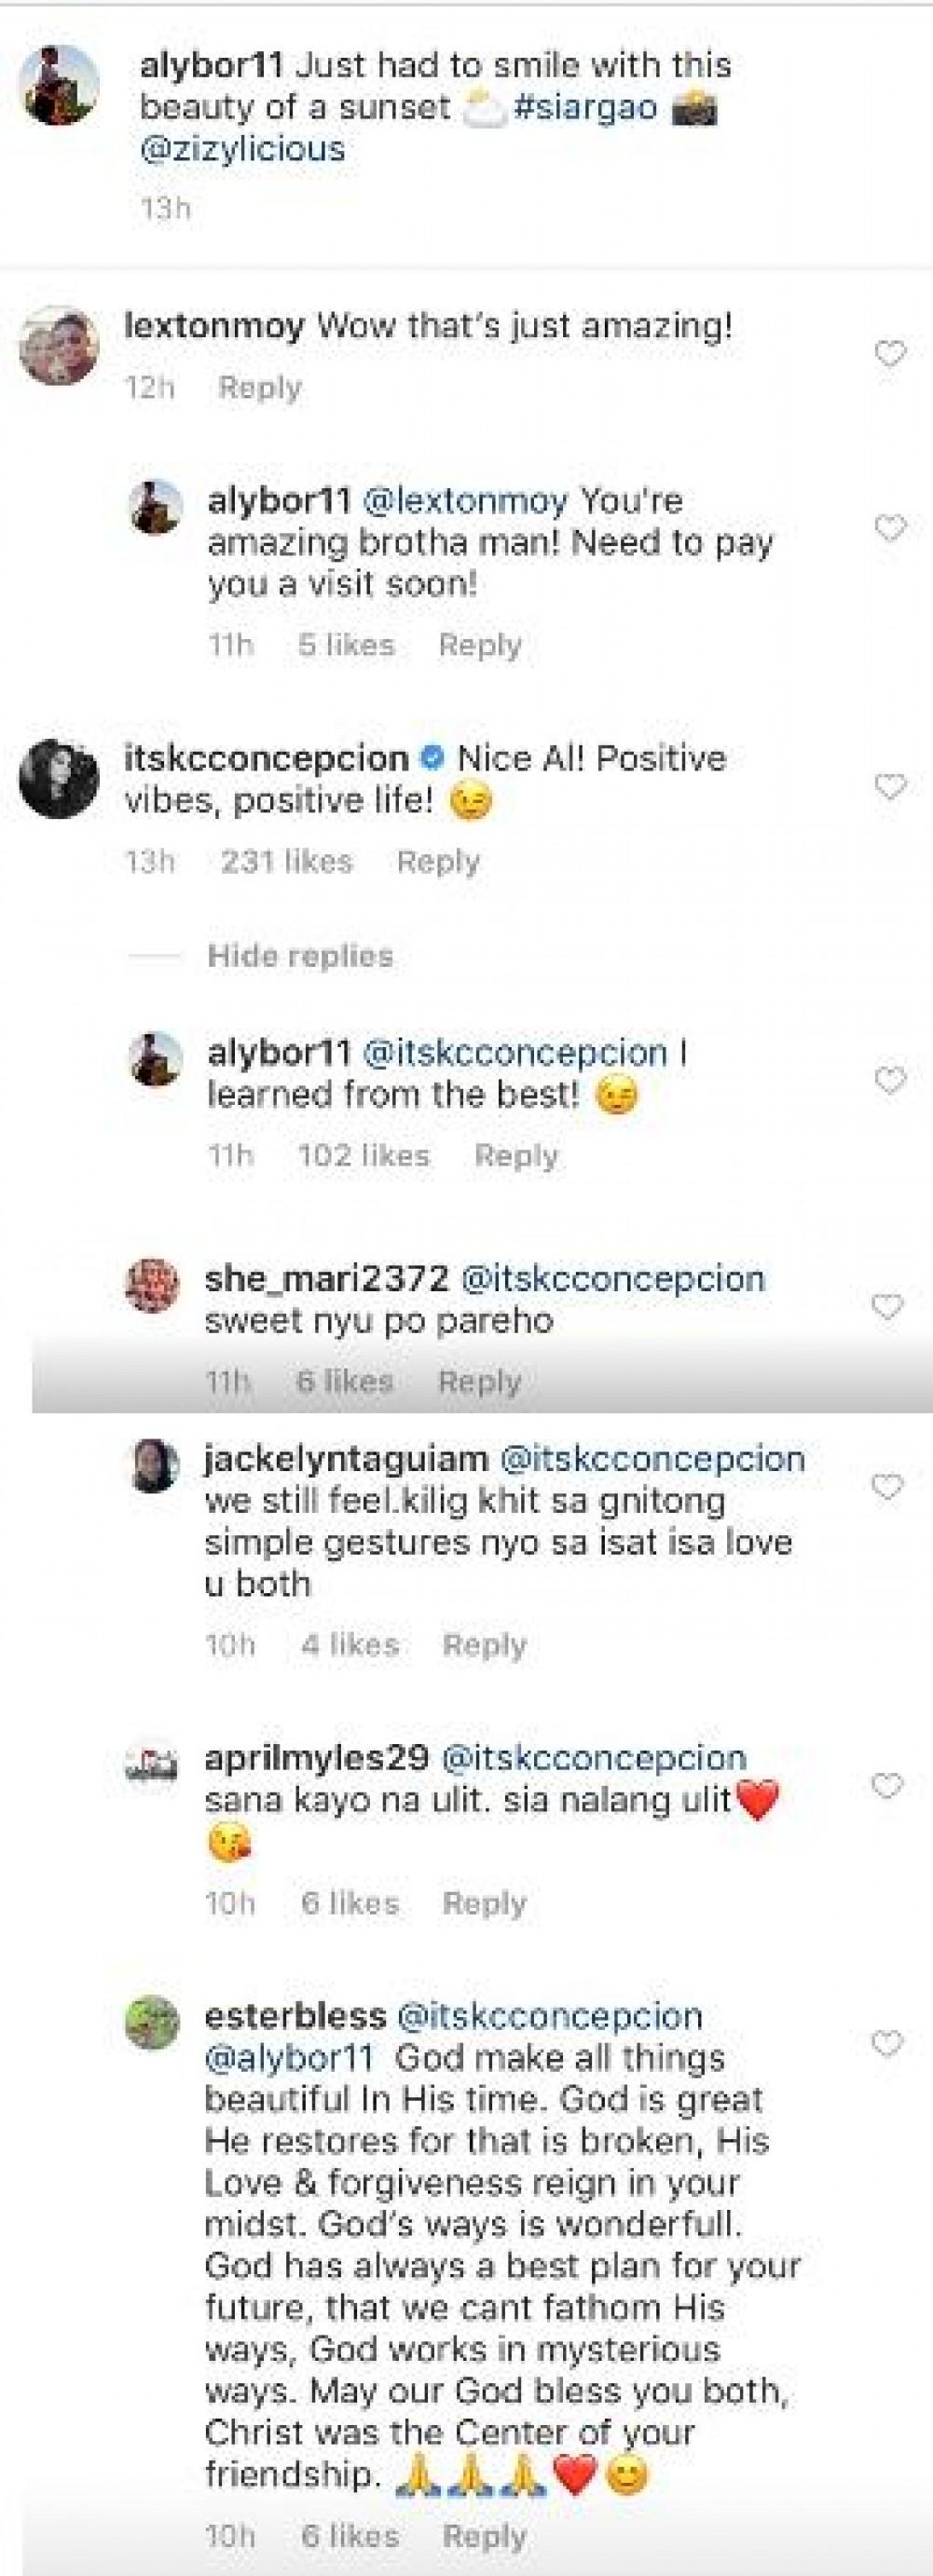Screen dimensions: 933x2576
Task: Open alybor11's profile picture in caption
Action: pos(61,86)
